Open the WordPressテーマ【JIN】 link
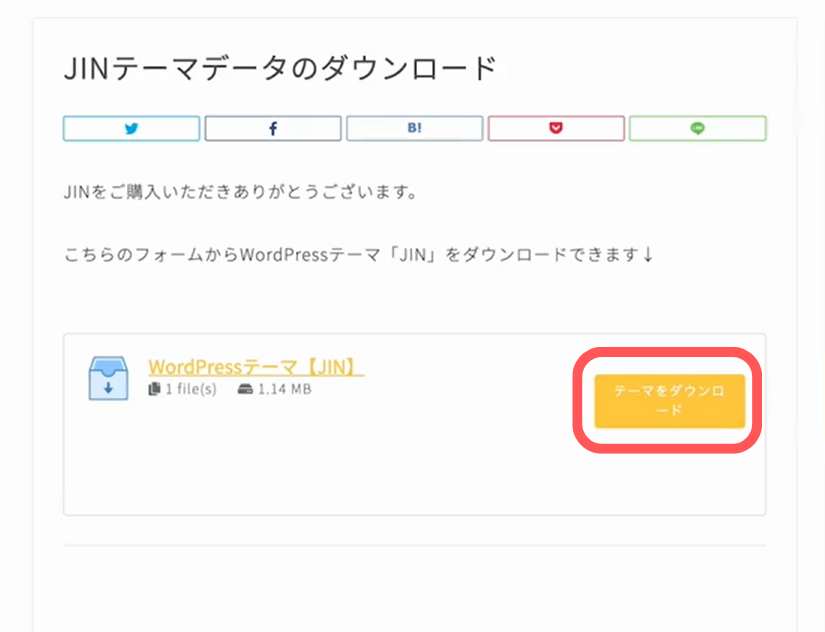 (256, 367)
